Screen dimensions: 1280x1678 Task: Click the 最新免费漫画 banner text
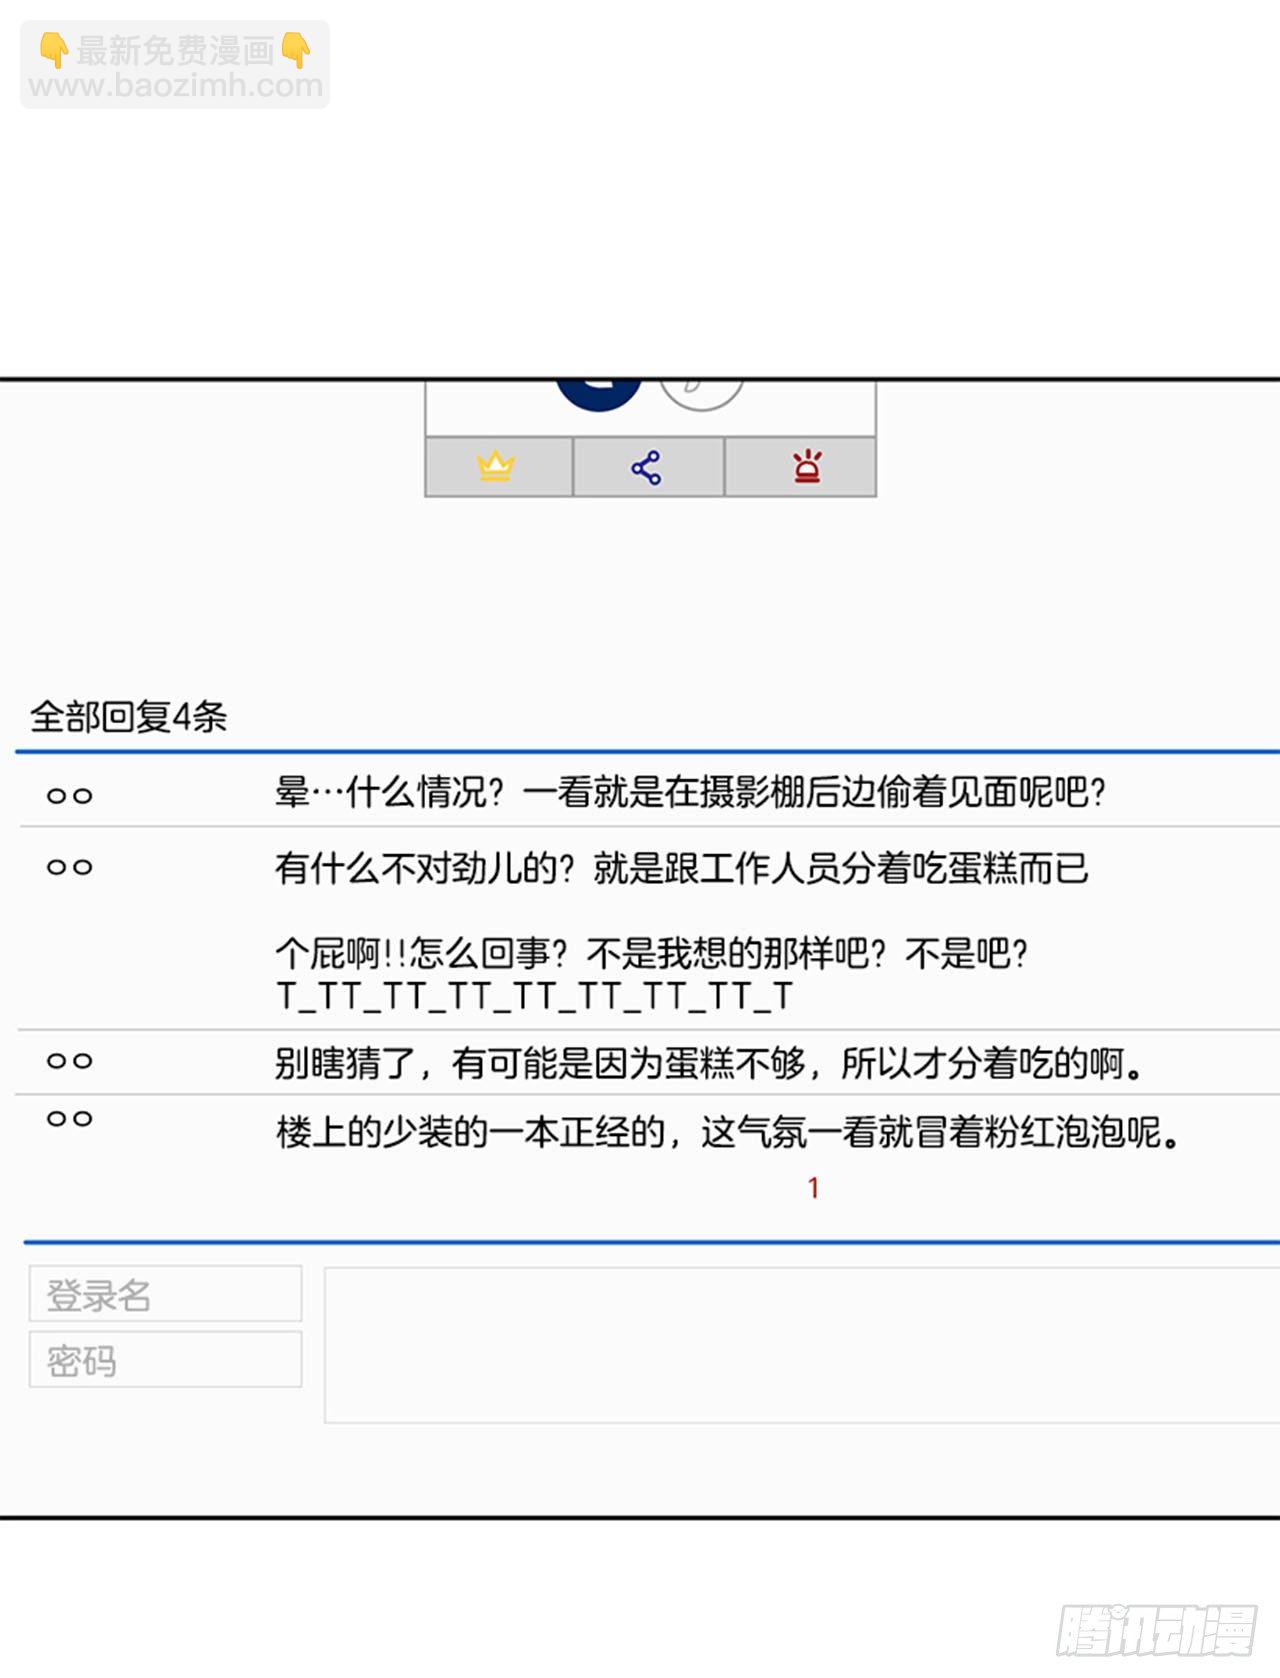(175, 50)
